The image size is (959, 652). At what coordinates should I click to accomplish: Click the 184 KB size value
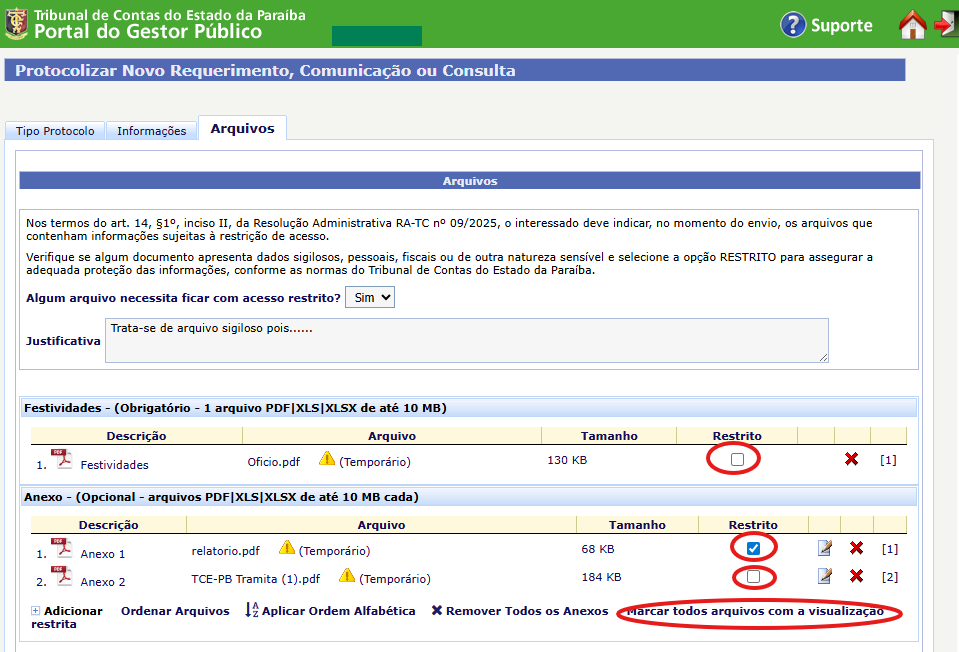[601, 577]
